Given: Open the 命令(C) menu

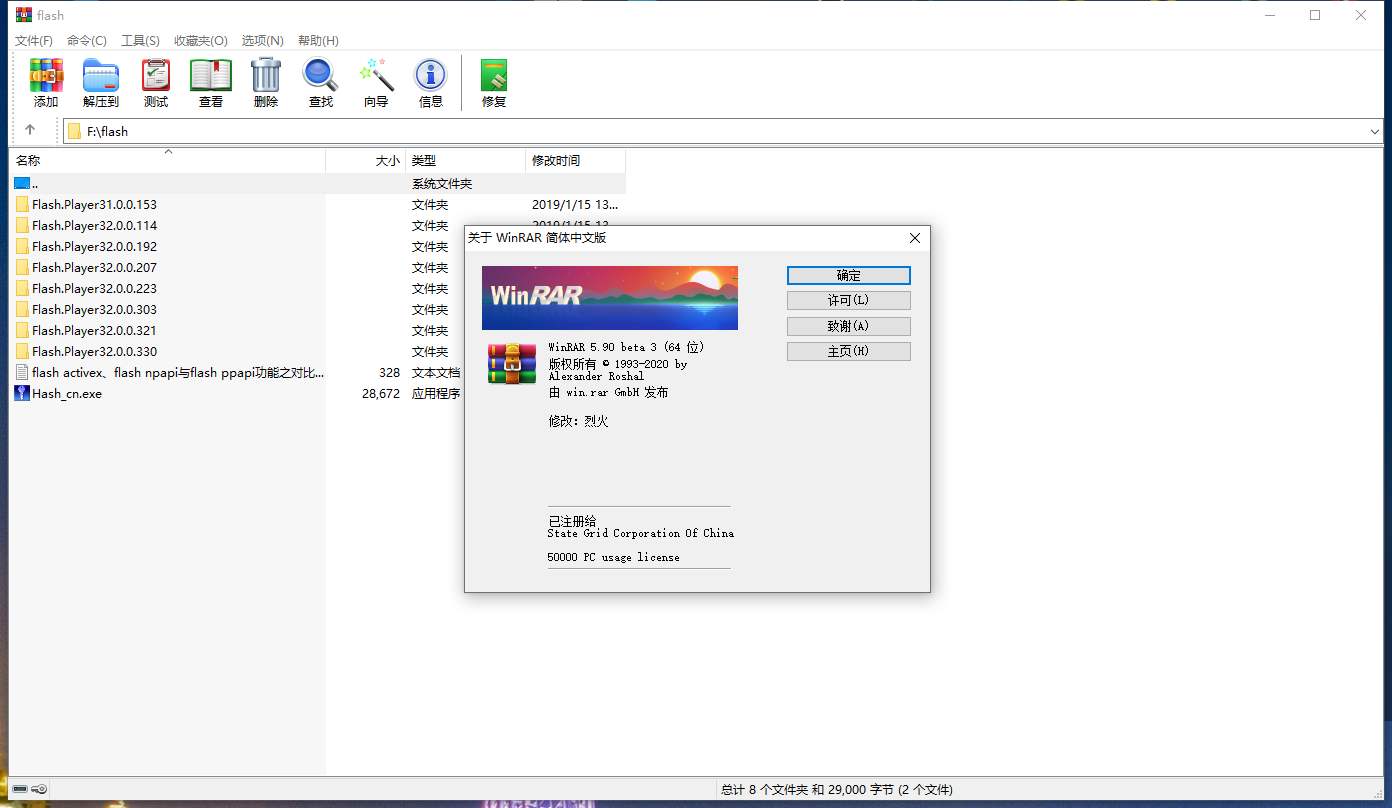Looking at the screenshot, I should pos(87,41).
